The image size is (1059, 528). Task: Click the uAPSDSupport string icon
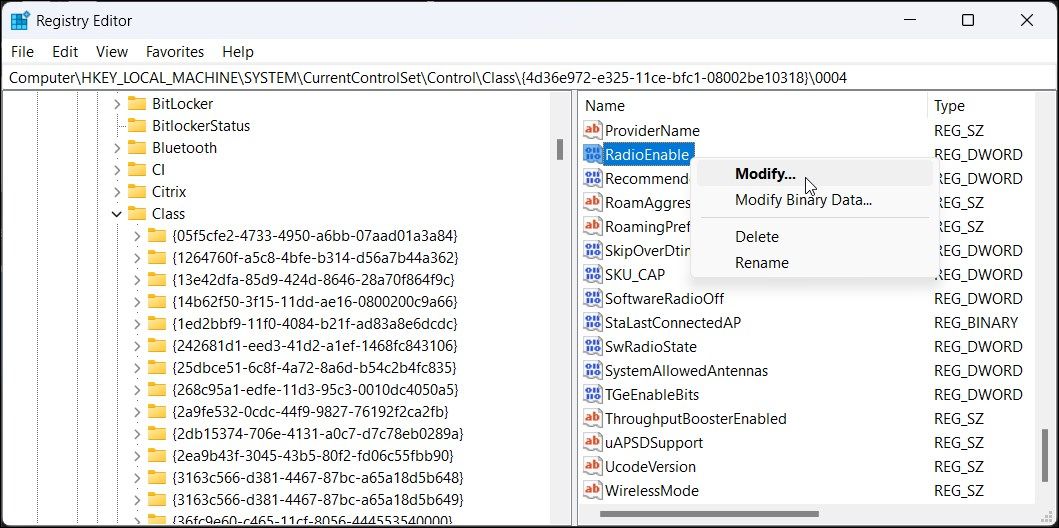(x=592, y=442)
